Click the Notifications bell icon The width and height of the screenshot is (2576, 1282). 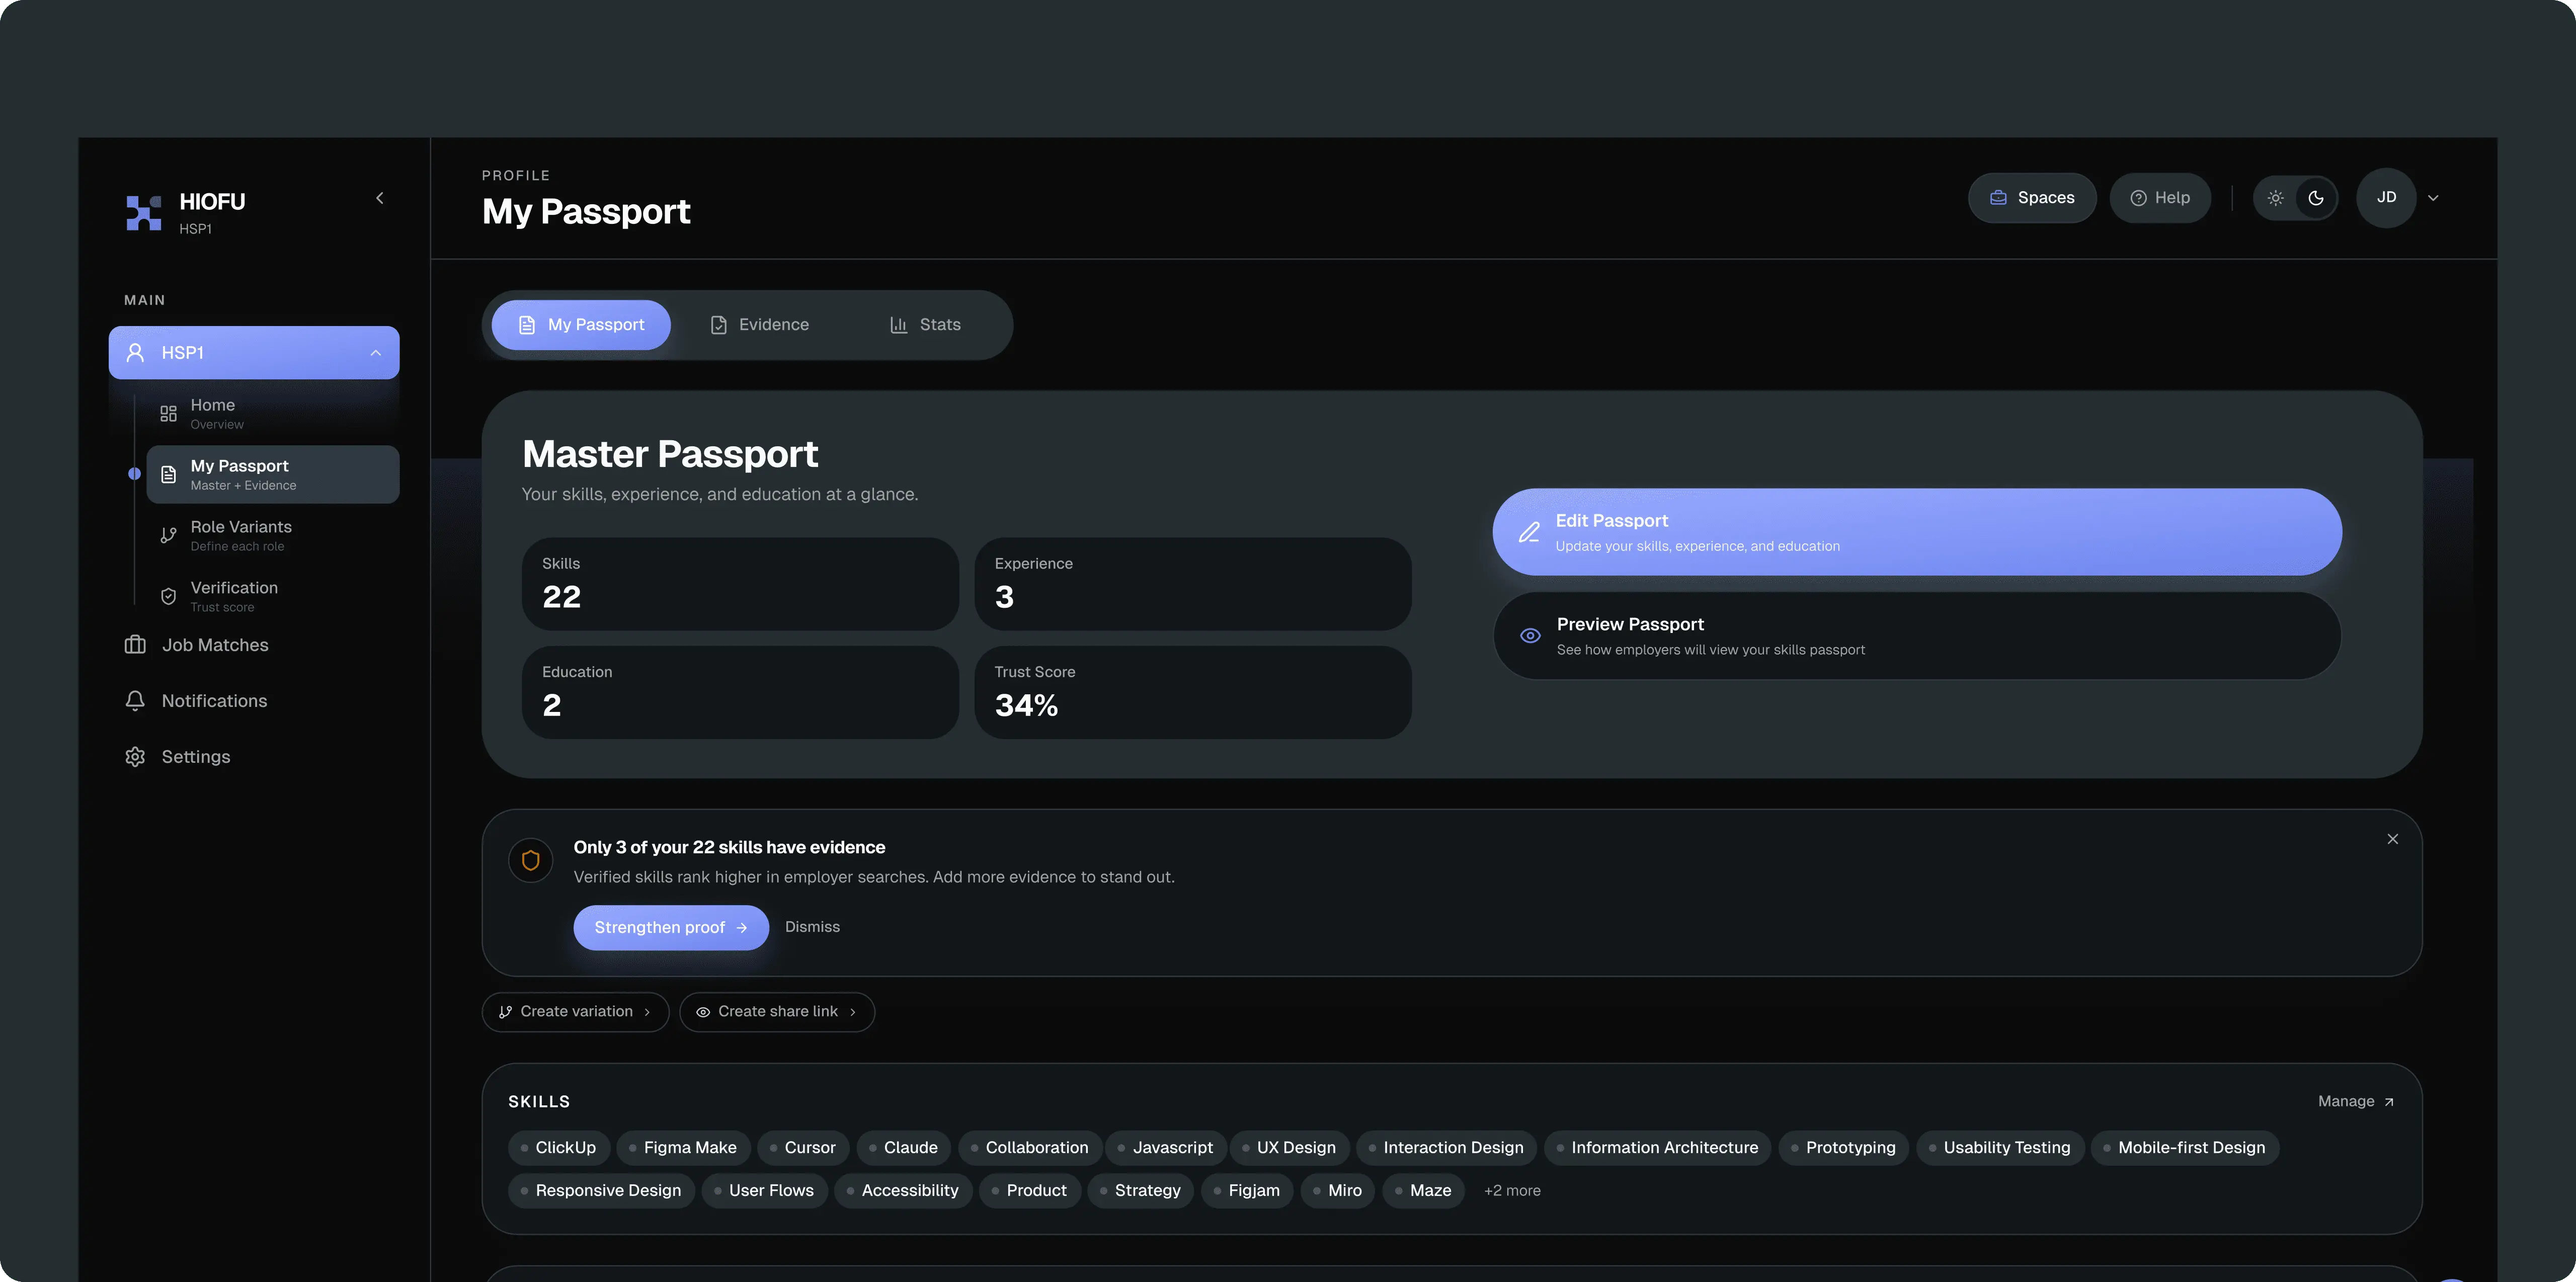point(135,701)
